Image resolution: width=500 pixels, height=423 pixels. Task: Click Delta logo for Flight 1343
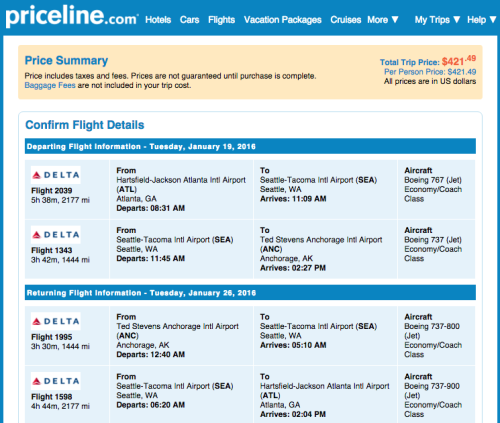click(x=56, y=235)
